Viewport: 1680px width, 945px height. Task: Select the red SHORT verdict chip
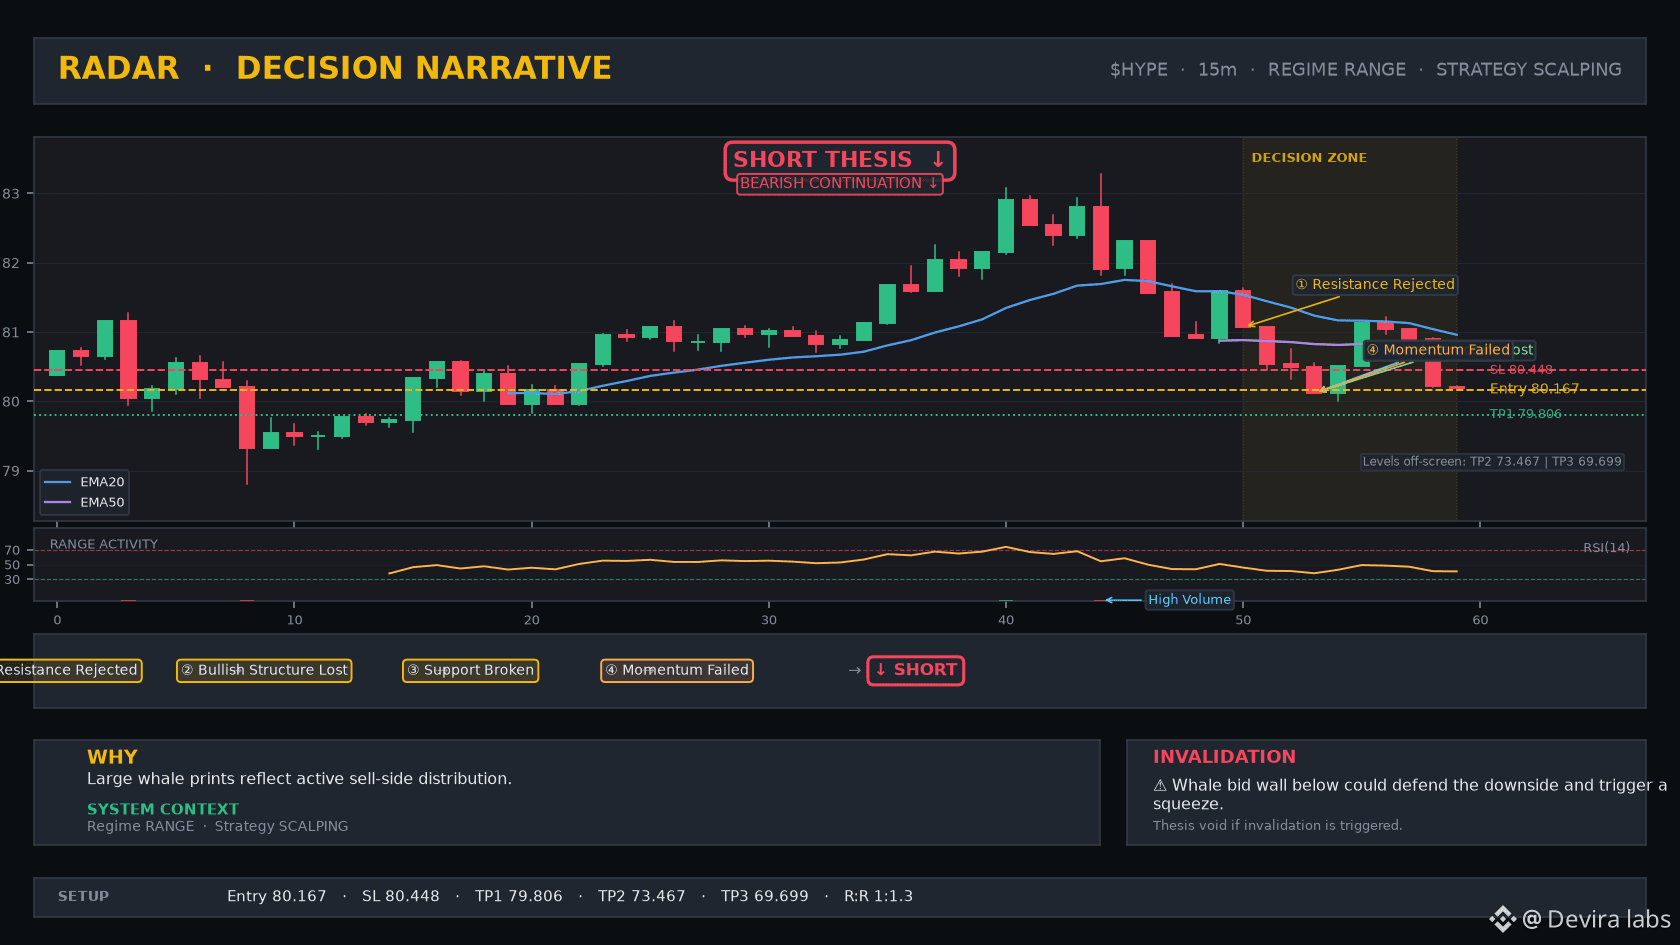click(x=915, y=670)
